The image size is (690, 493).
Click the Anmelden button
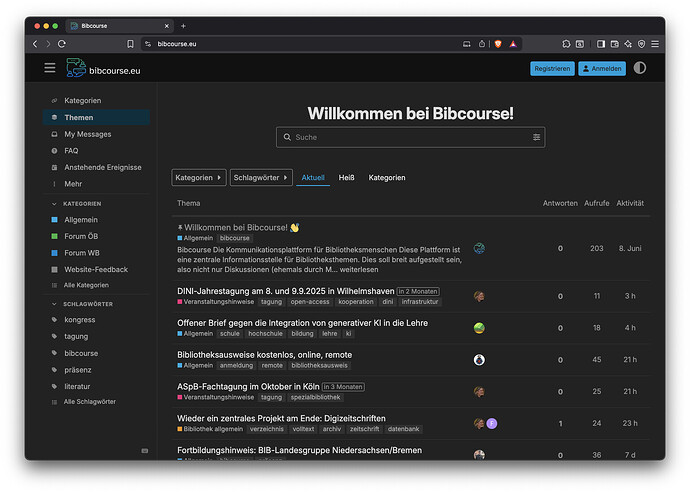(602, 68)
